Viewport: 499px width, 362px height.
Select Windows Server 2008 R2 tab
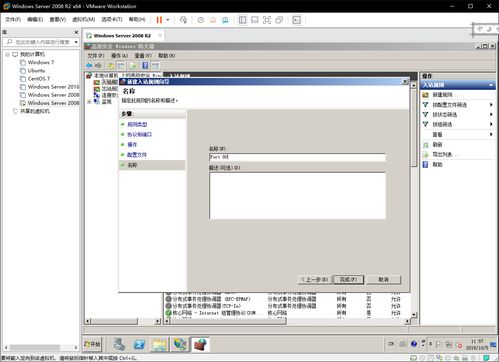click(122, 36)
